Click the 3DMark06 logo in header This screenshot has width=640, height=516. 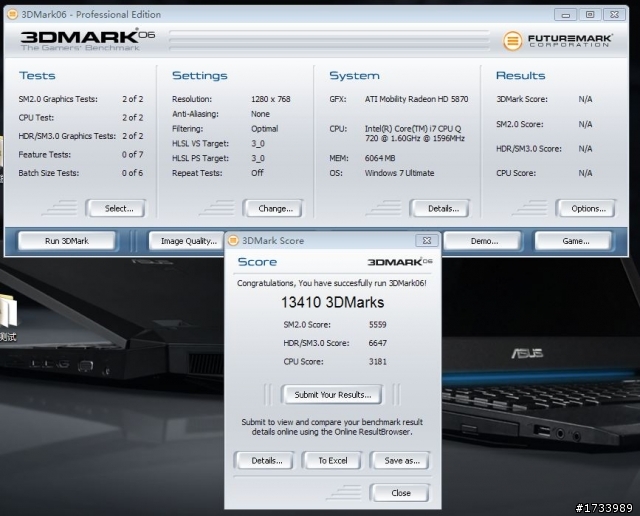[88, 39]
